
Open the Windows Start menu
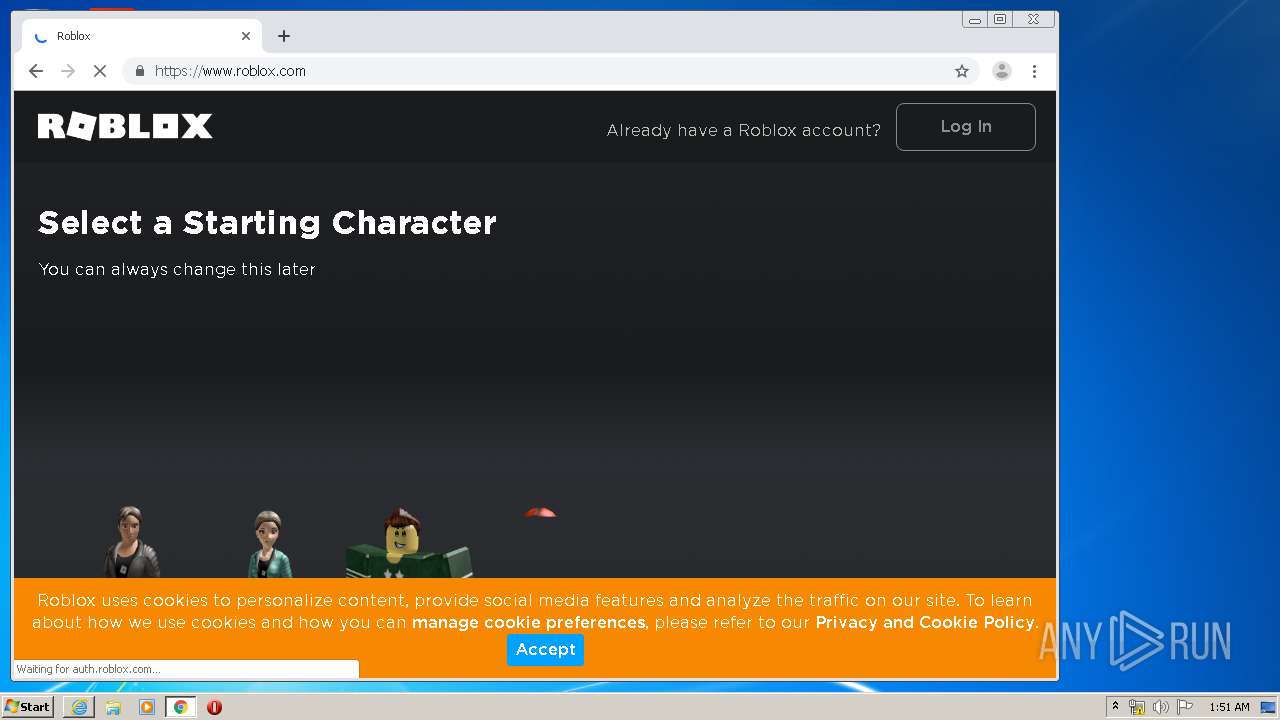point(28,707)
